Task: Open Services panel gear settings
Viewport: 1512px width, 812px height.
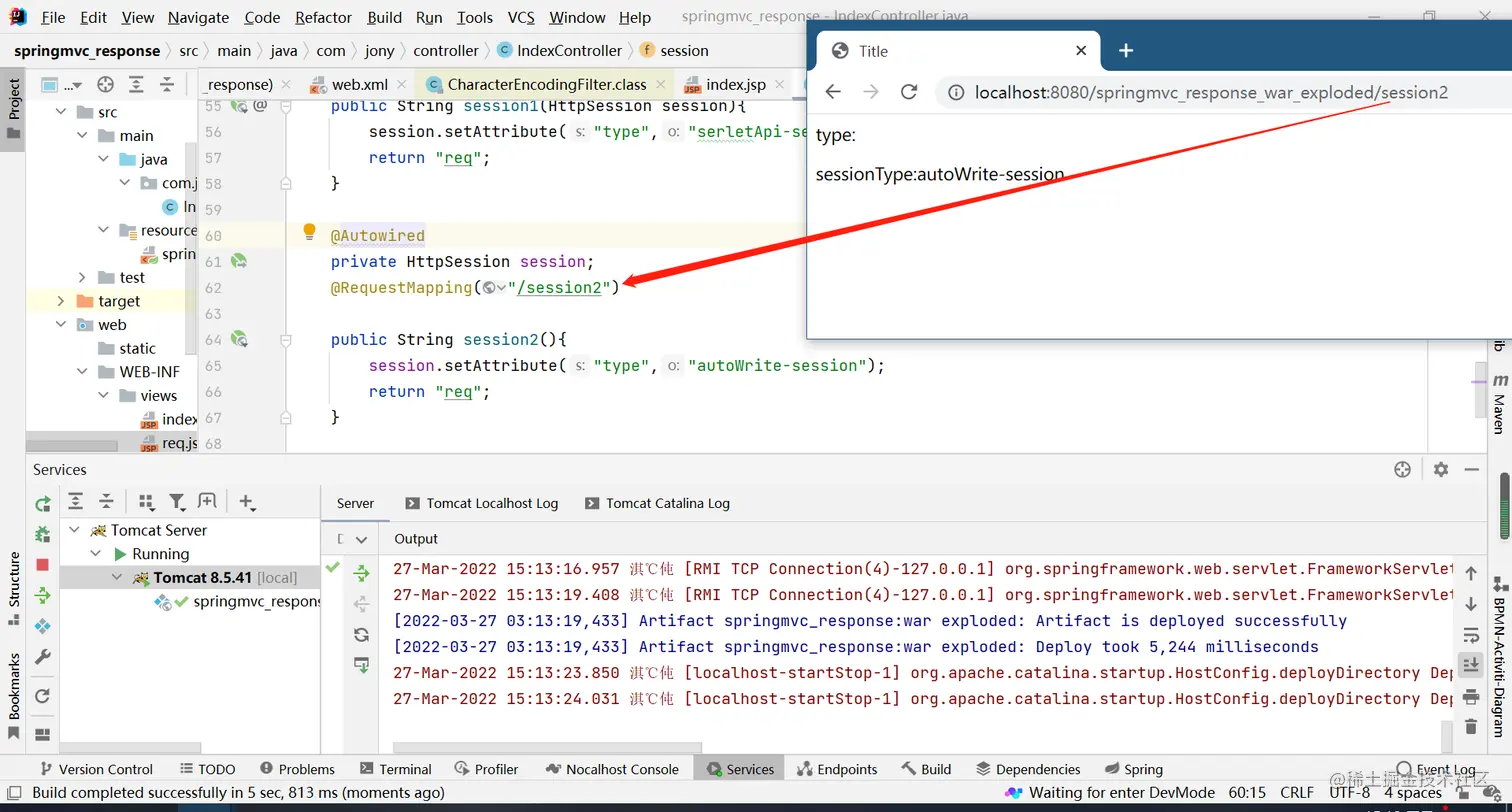Action: tap(1440, 469)
